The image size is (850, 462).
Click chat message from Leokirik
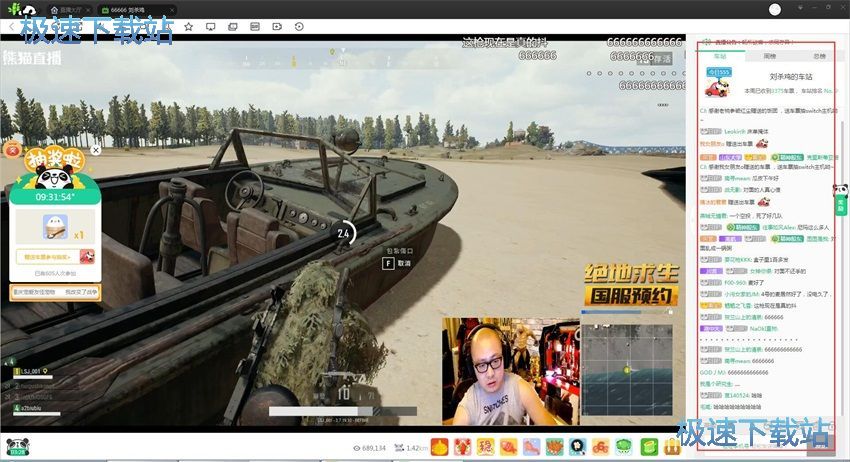click(735, 131)
